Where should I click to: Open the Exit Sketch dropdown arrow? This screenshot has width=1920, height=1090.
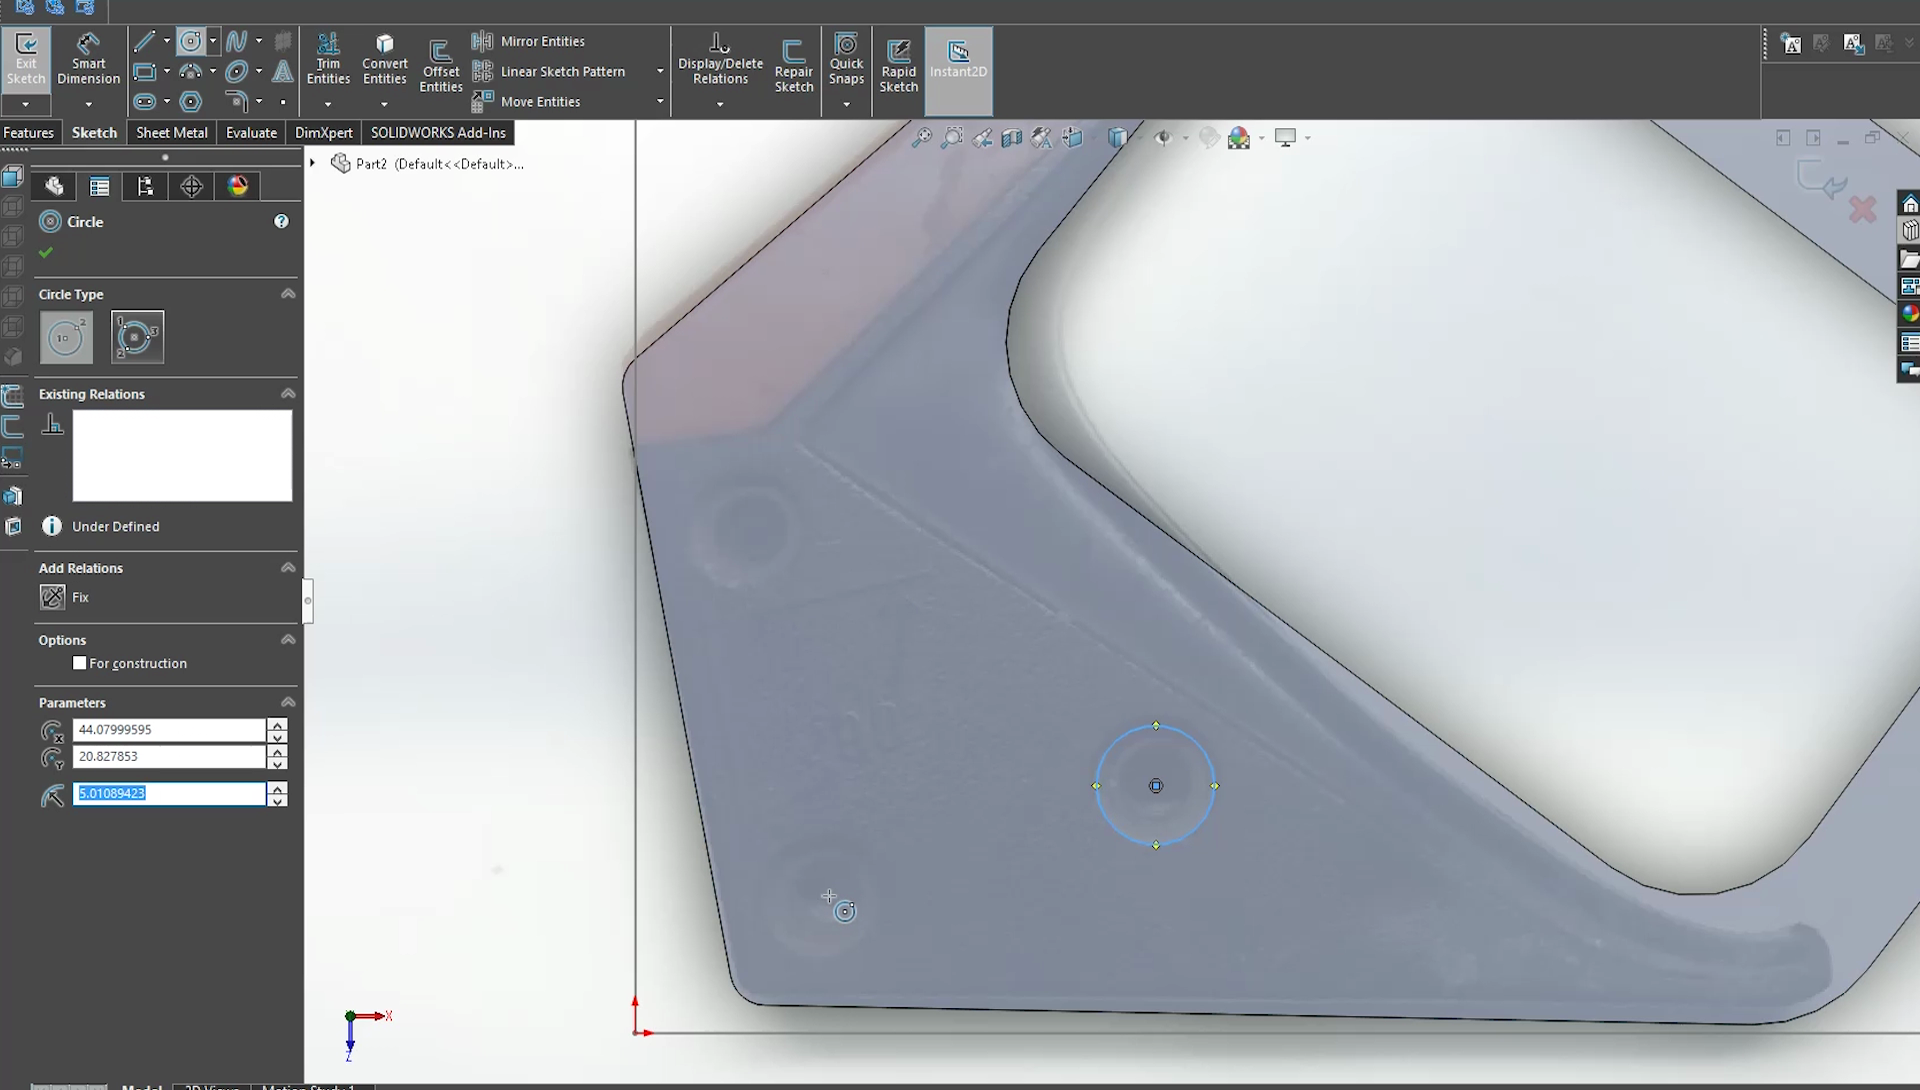coord(26,104)
